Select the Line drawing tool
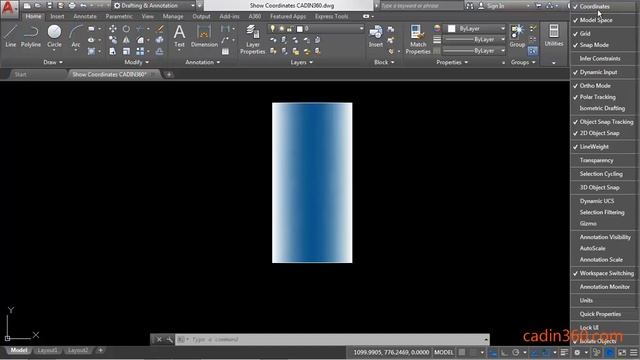Screen dimensions: 640x360 [x=11, y=36]
